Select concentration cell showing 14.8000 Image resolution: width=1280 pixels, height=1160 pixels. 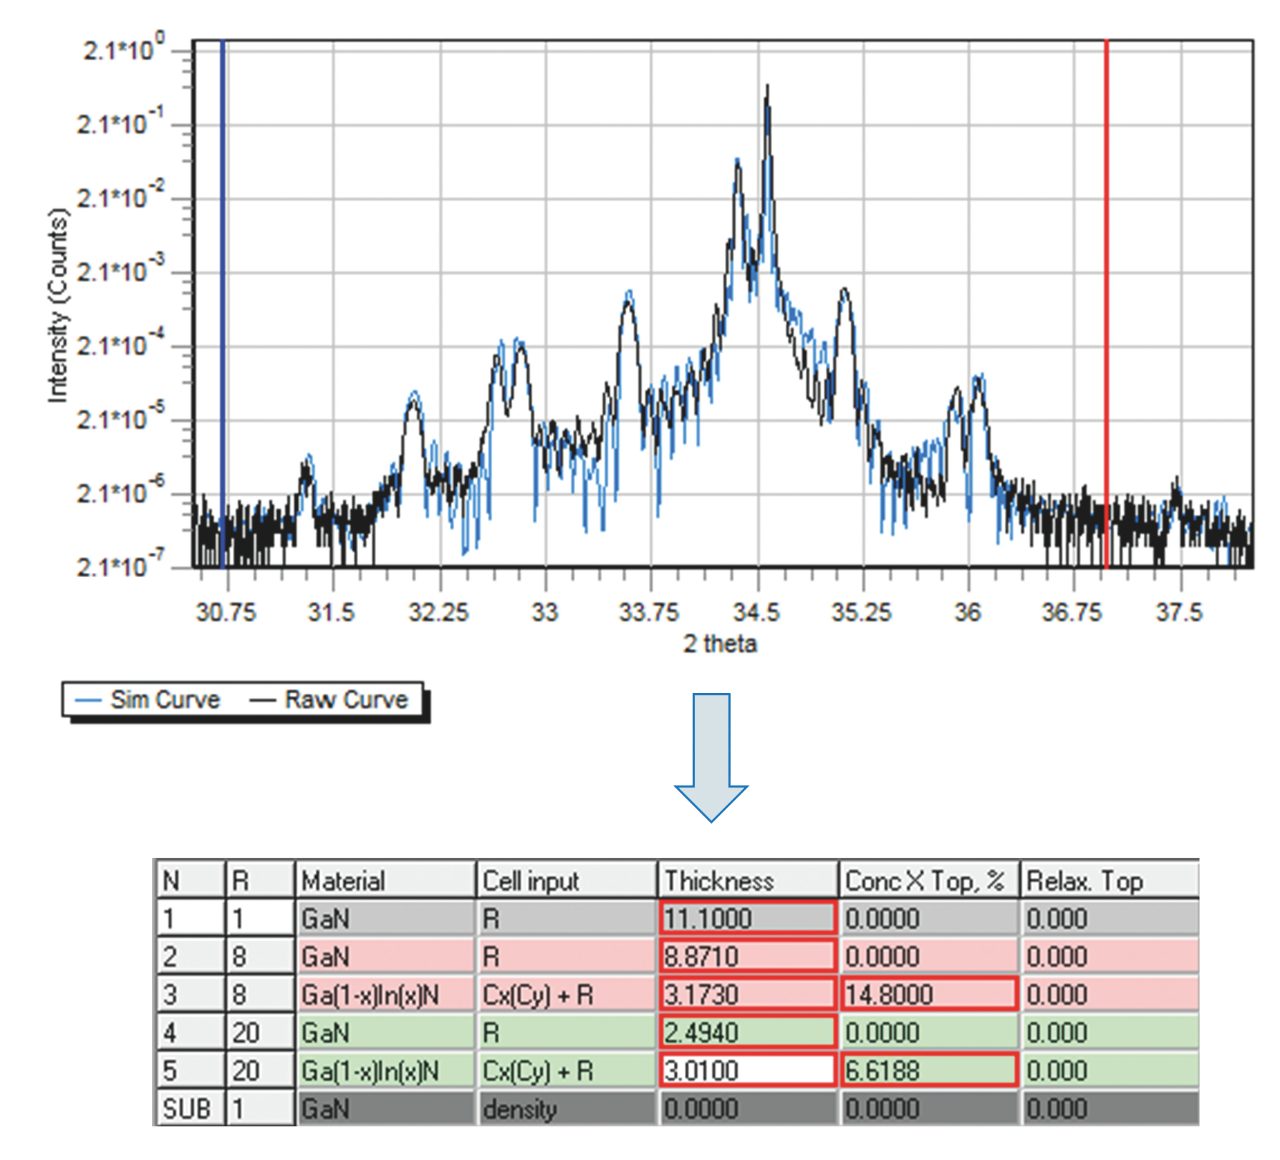(928, 994)
